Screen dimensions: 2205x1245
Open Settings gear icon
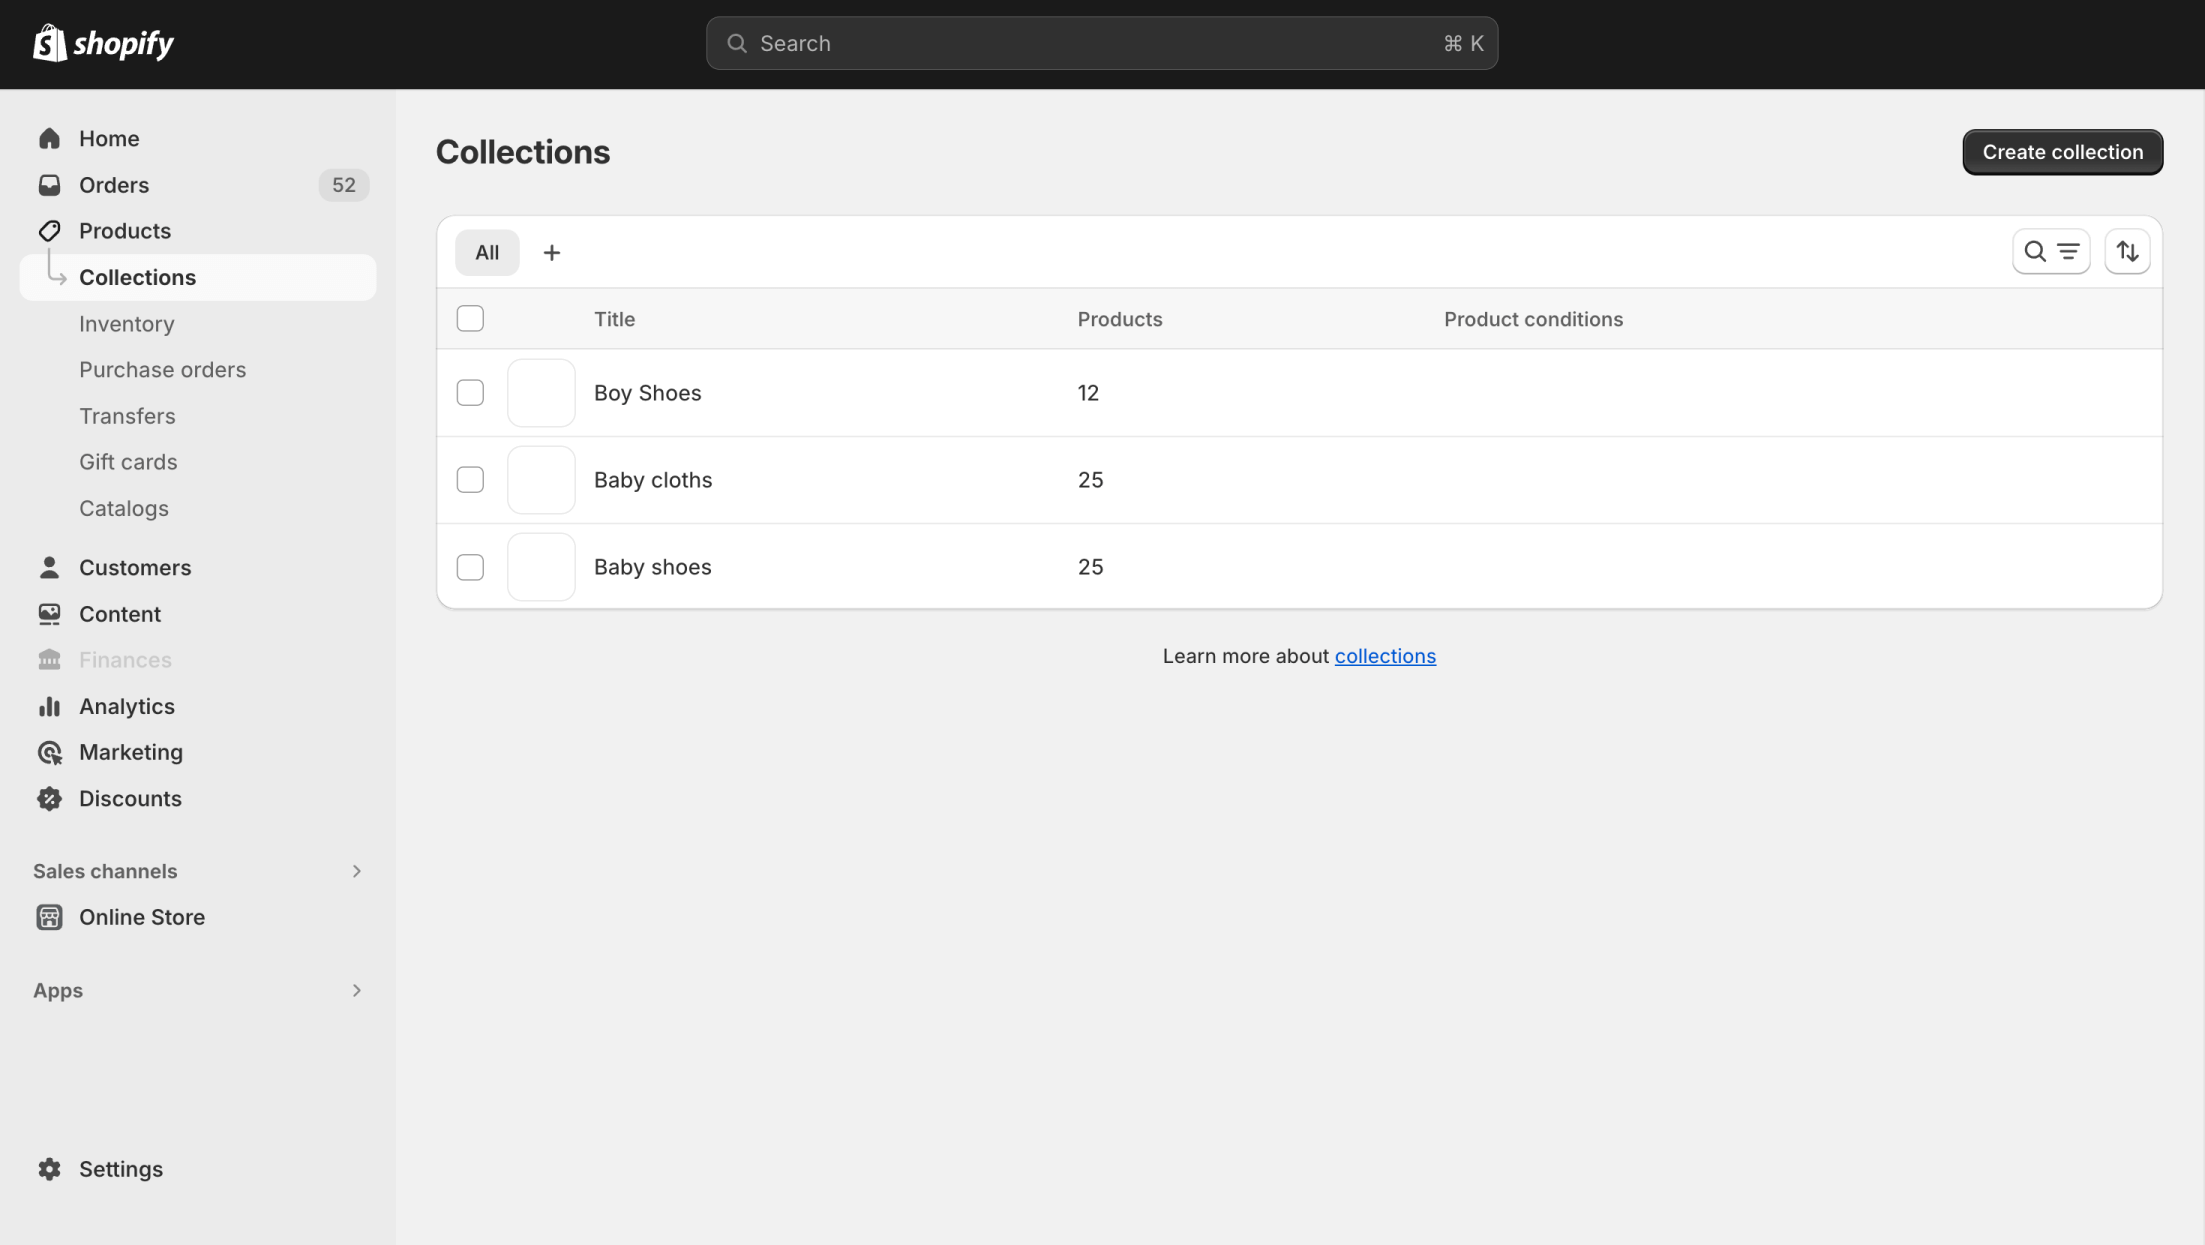[49, 1169]
